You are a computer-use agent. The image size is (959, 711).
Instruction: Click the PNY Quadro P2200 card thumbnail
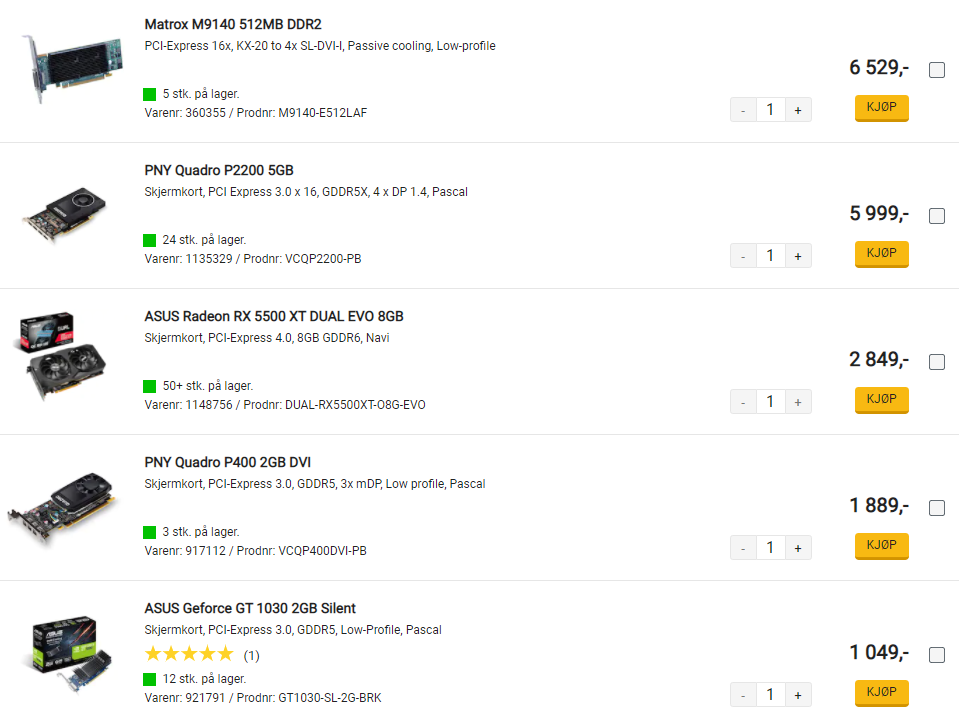pos(65,215)
